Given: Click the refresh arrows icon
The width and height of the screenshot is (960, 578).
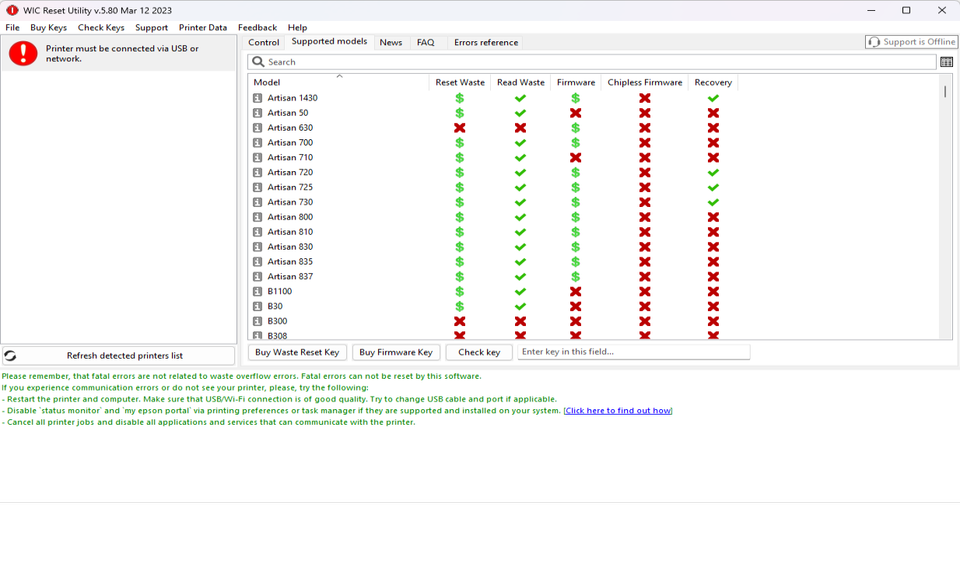Looking at the screenshot, I should pos(10,355).
